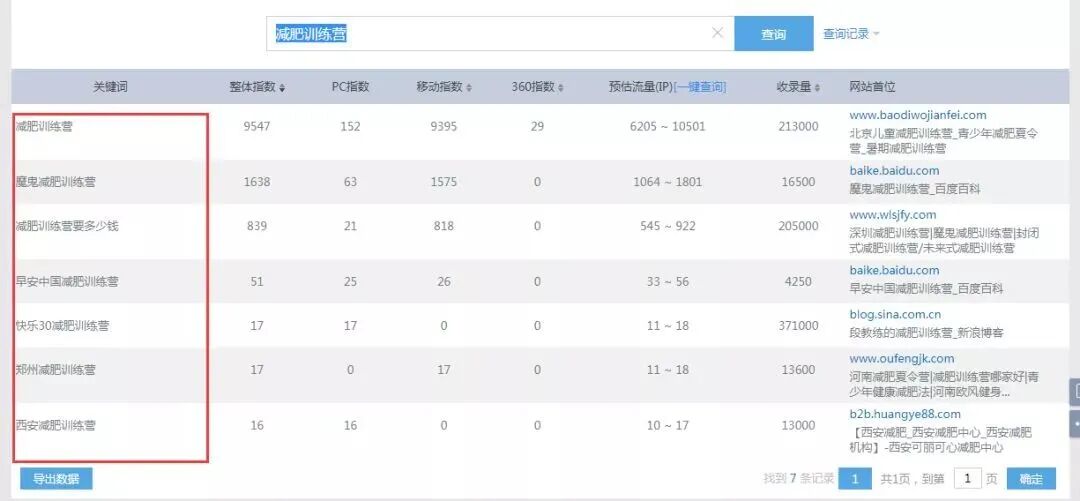Viewport: 1080px width, 501px height.
Task: Clear the search field with the X icon
Action: coord(717,33)
